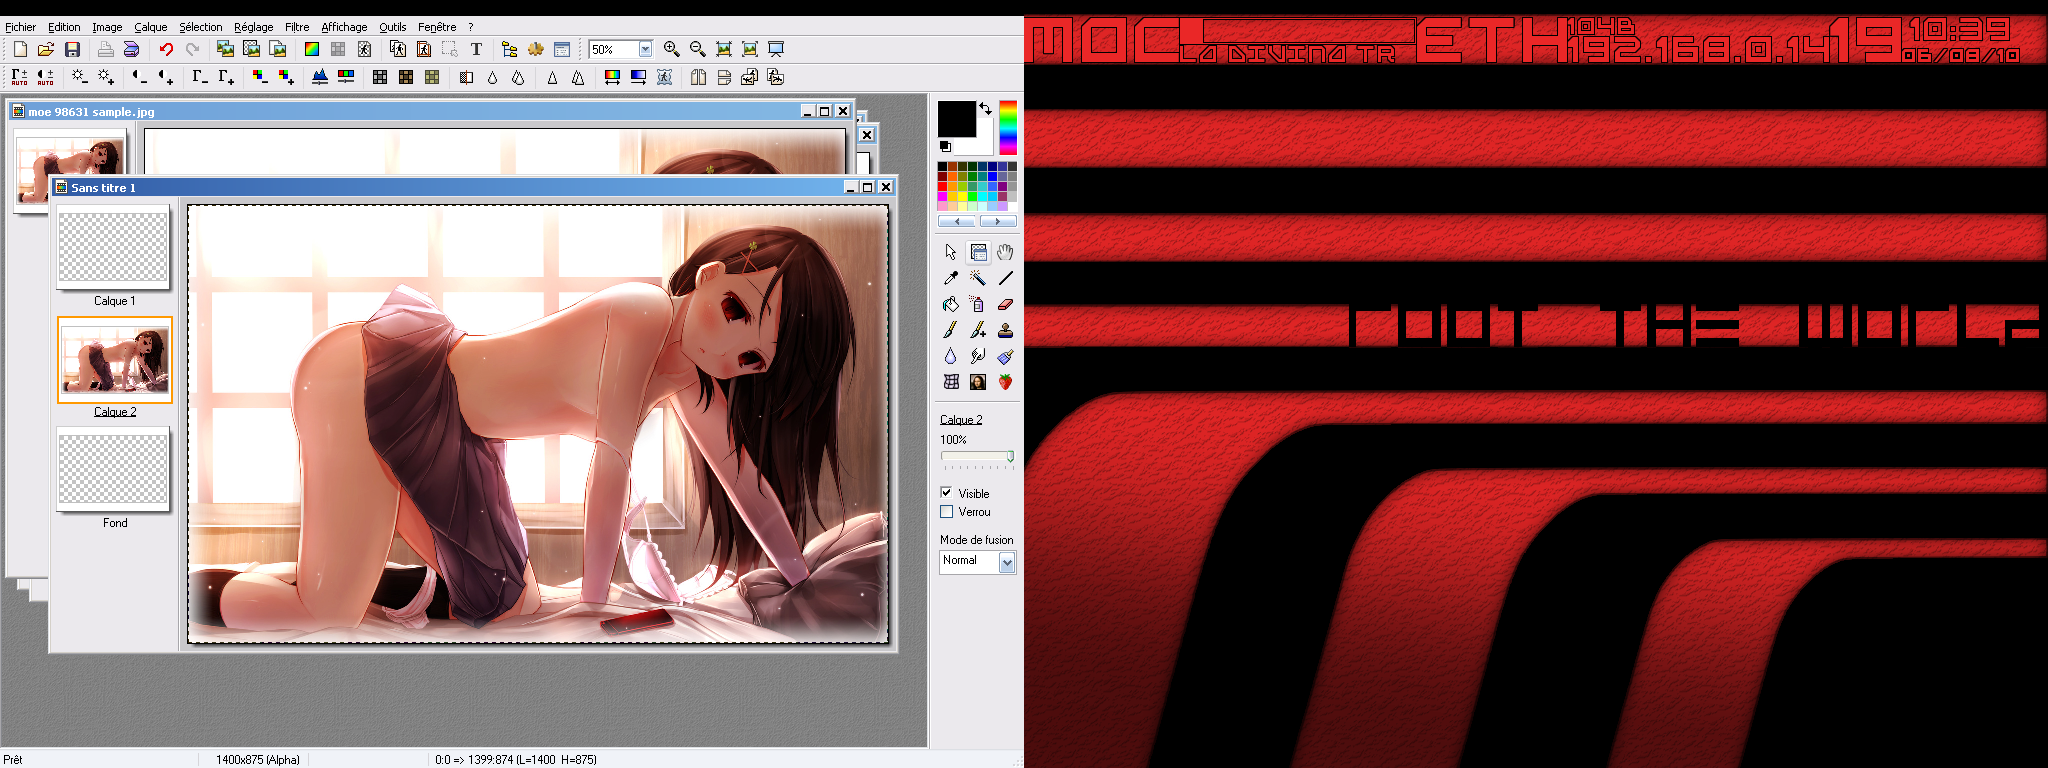Open the histogram levels icon
2048x768 pixels.
[x=320, y=77]
